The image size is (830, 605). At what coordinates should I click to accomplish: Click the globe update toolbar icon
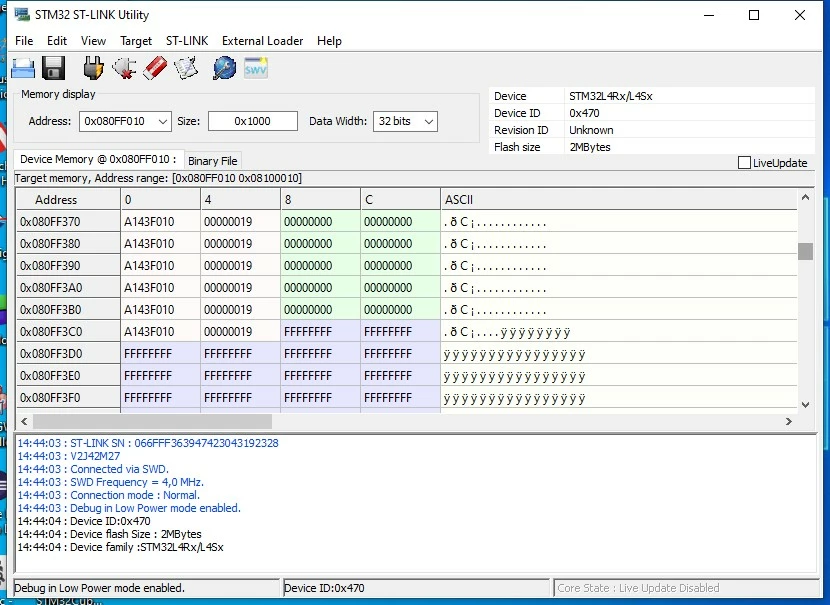[224, 68]
